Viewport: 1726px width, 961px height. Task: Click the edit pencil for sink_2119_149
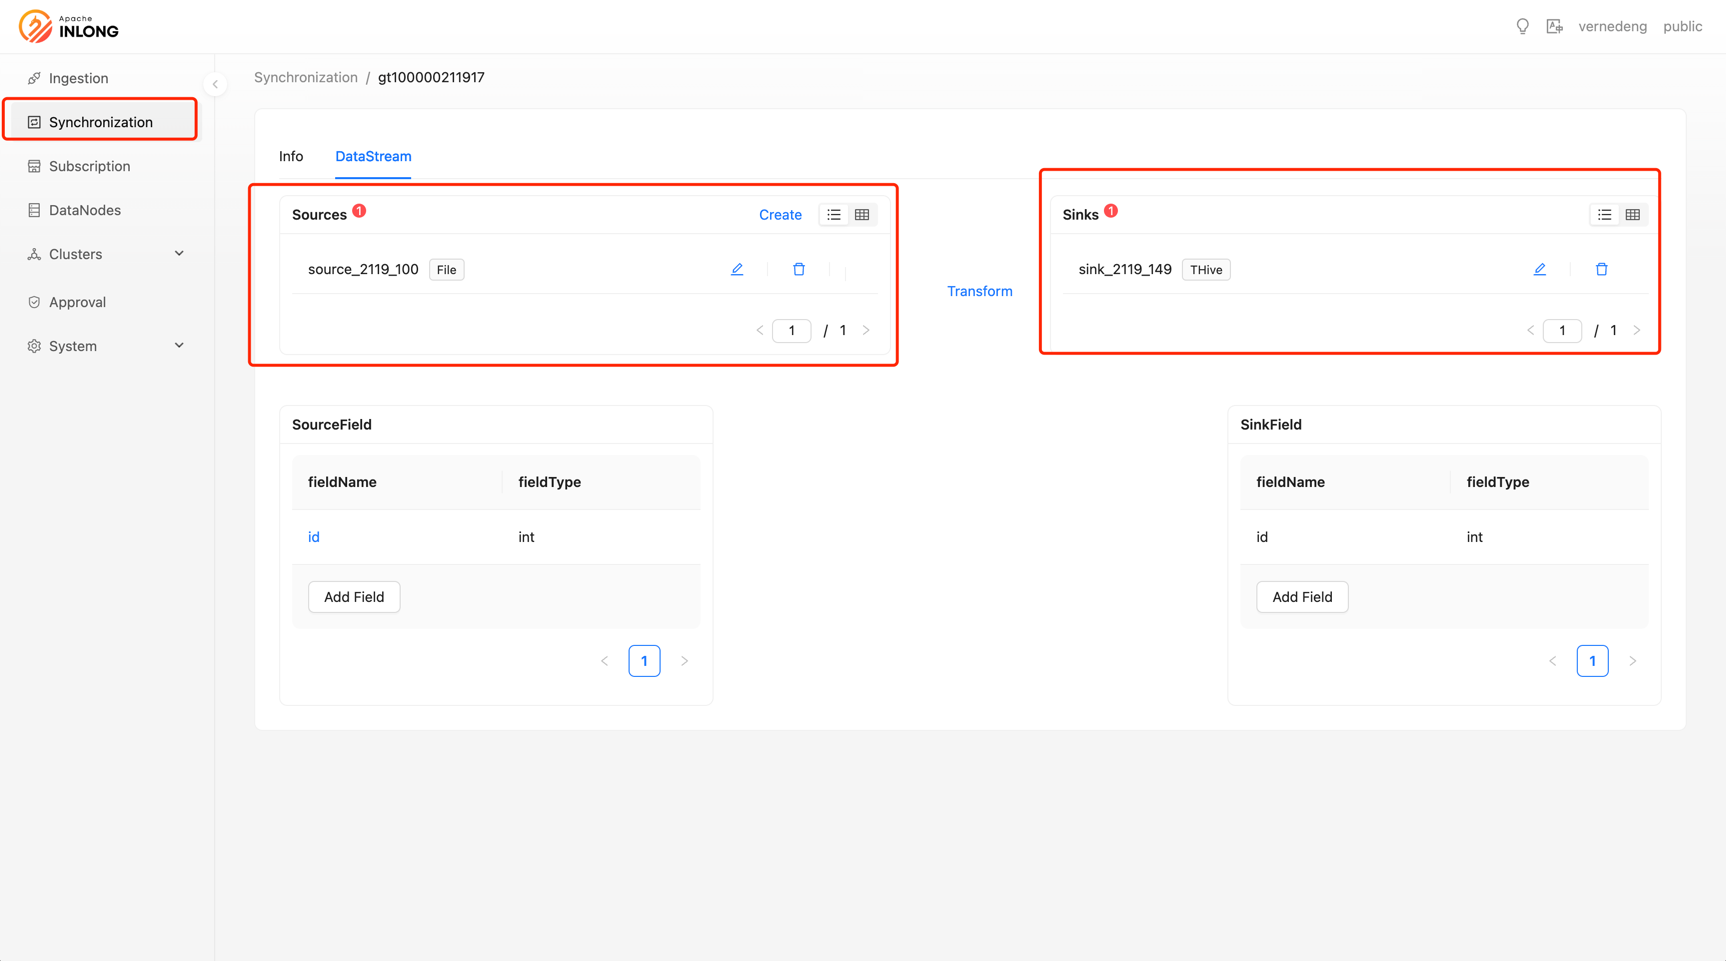point(1539,269)
